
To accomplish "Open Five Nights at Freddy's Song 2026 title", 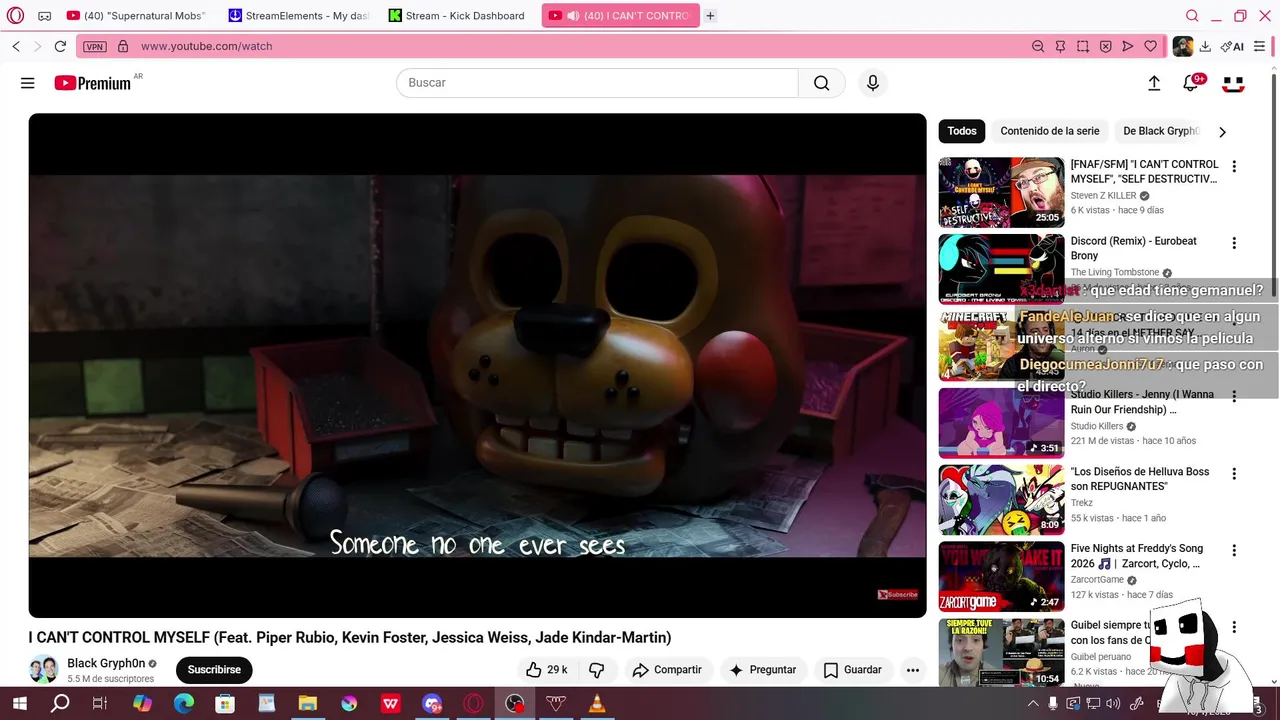I will [1137, 556].
